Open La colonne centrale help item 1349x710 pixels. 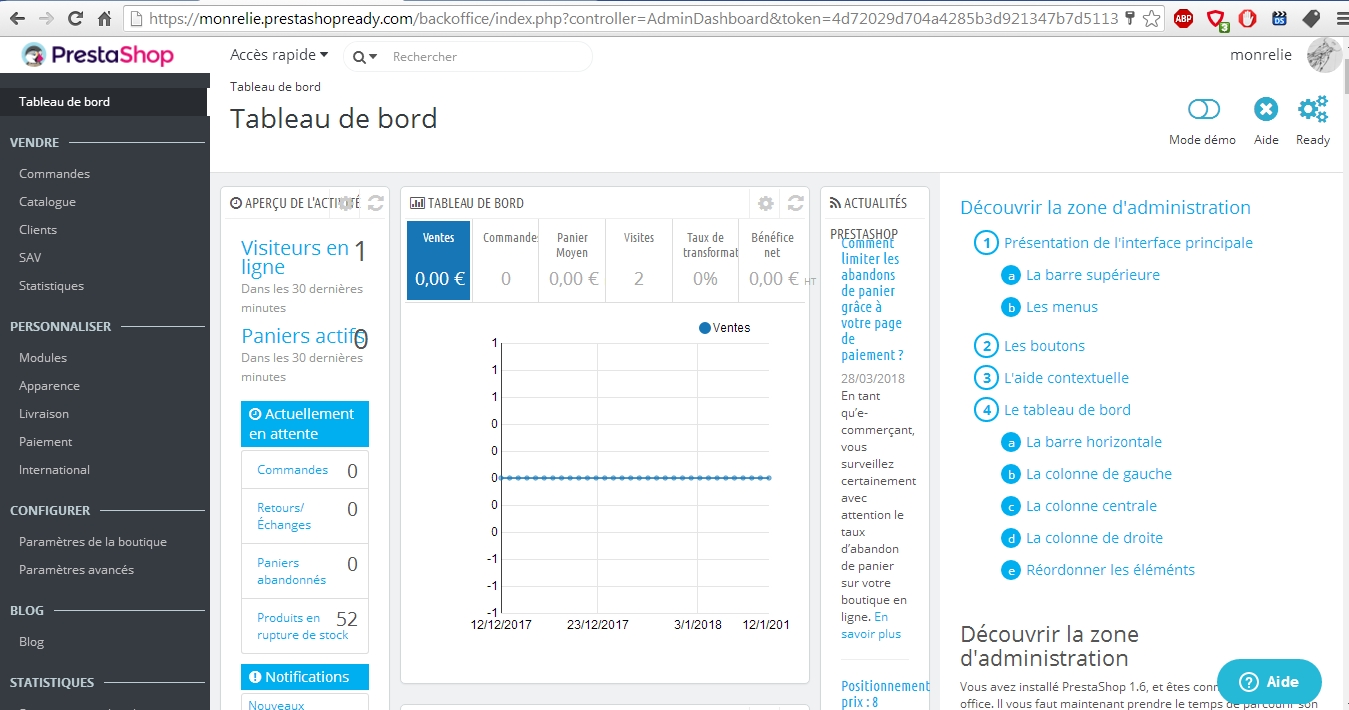(1091, 506)
